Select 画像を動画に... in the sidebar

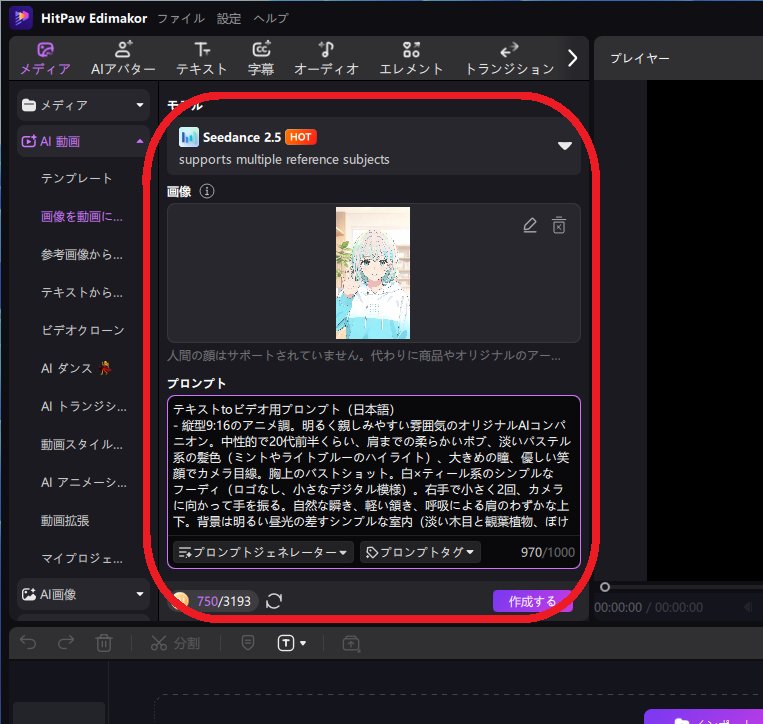pyautogui.click(x=82, y=217)
